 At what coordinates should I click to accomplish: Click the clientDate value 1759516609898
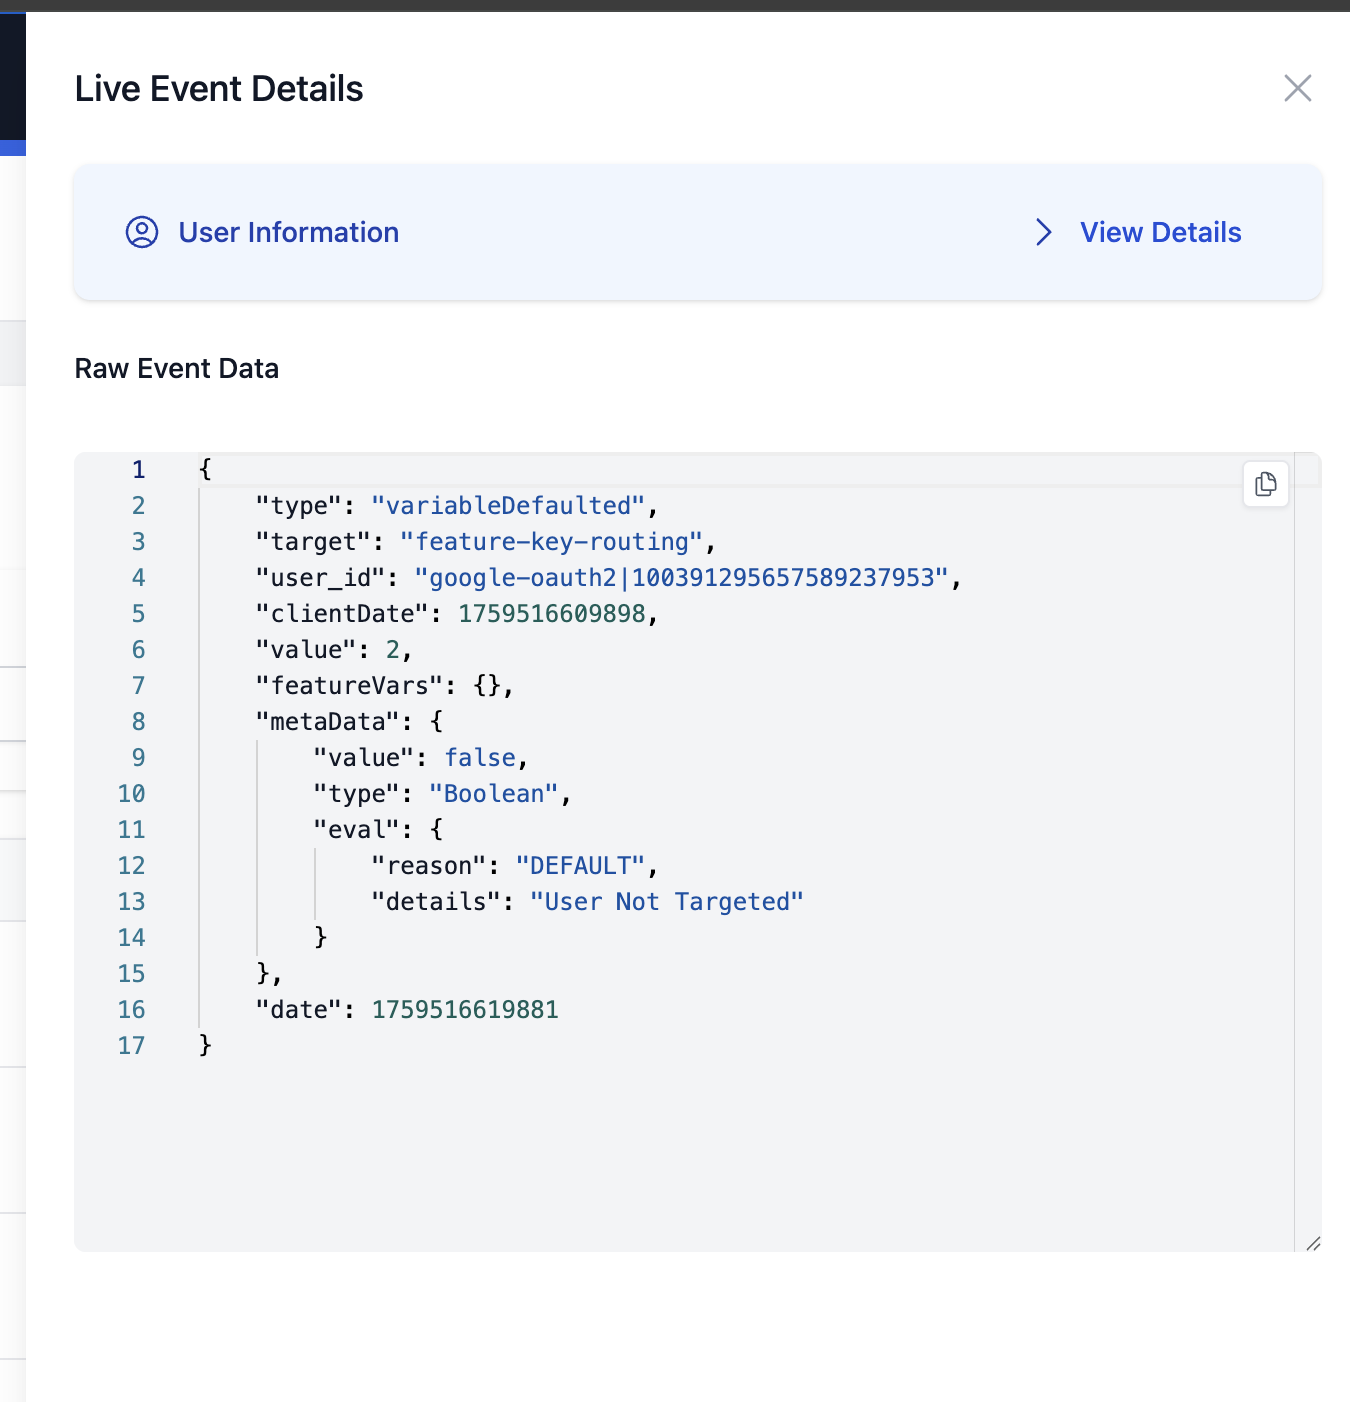[x=551, y=614]
